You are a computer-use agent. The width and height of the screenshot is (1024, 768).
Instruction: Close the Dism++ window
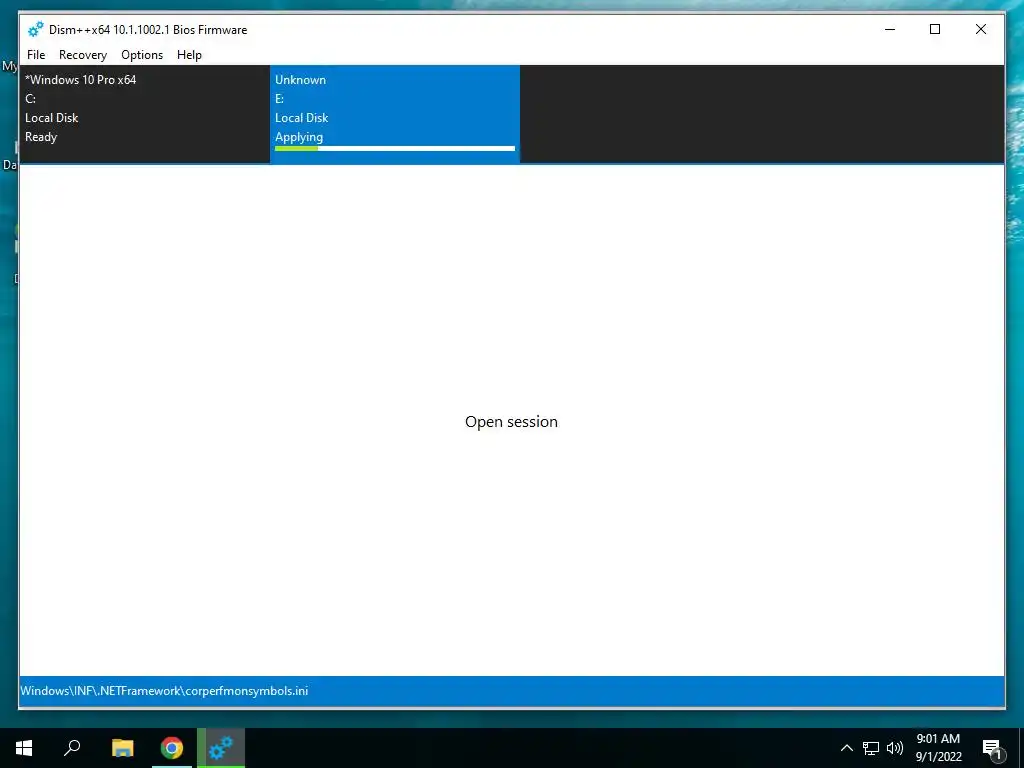click(x=981, y=29)
